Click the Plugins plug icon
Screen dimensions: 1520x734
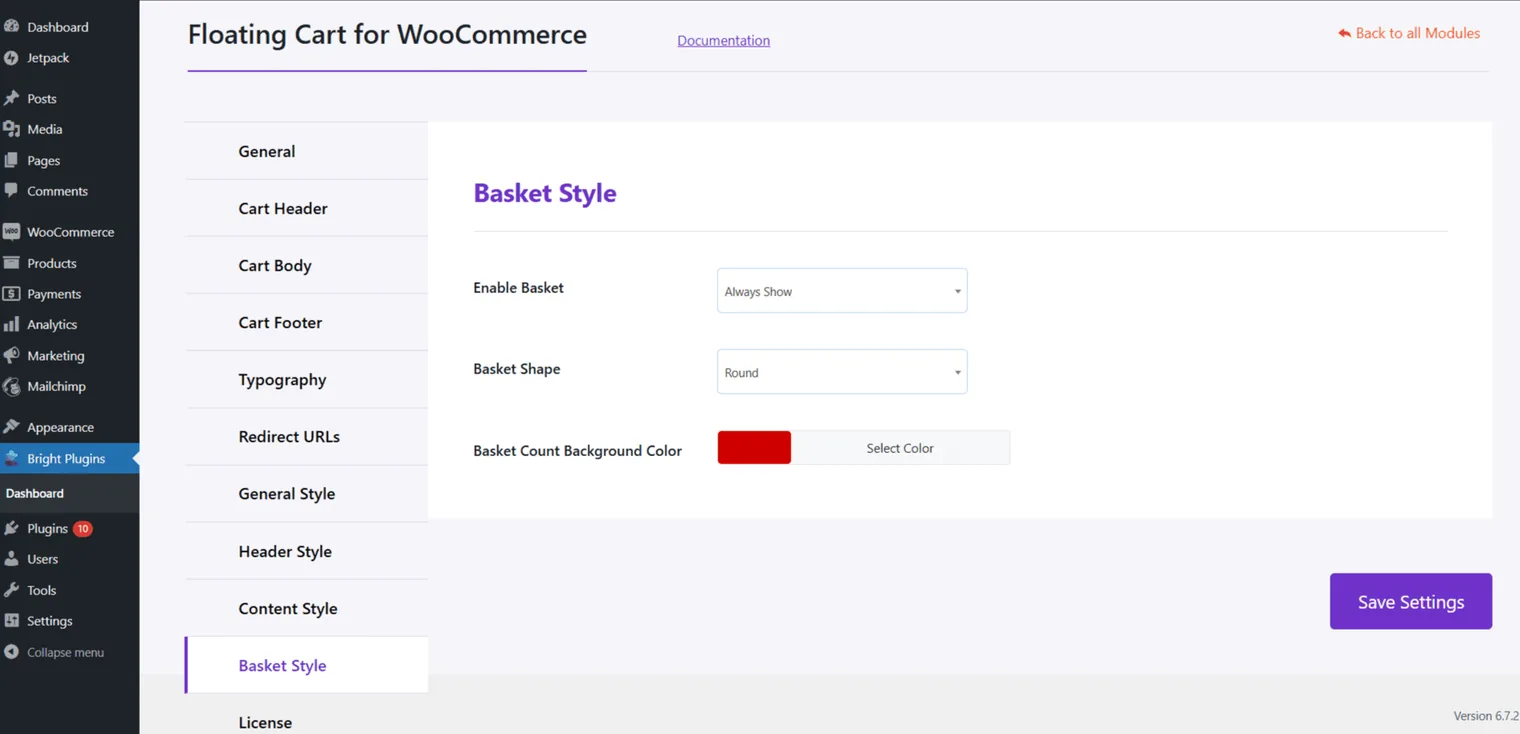[12, 529]
